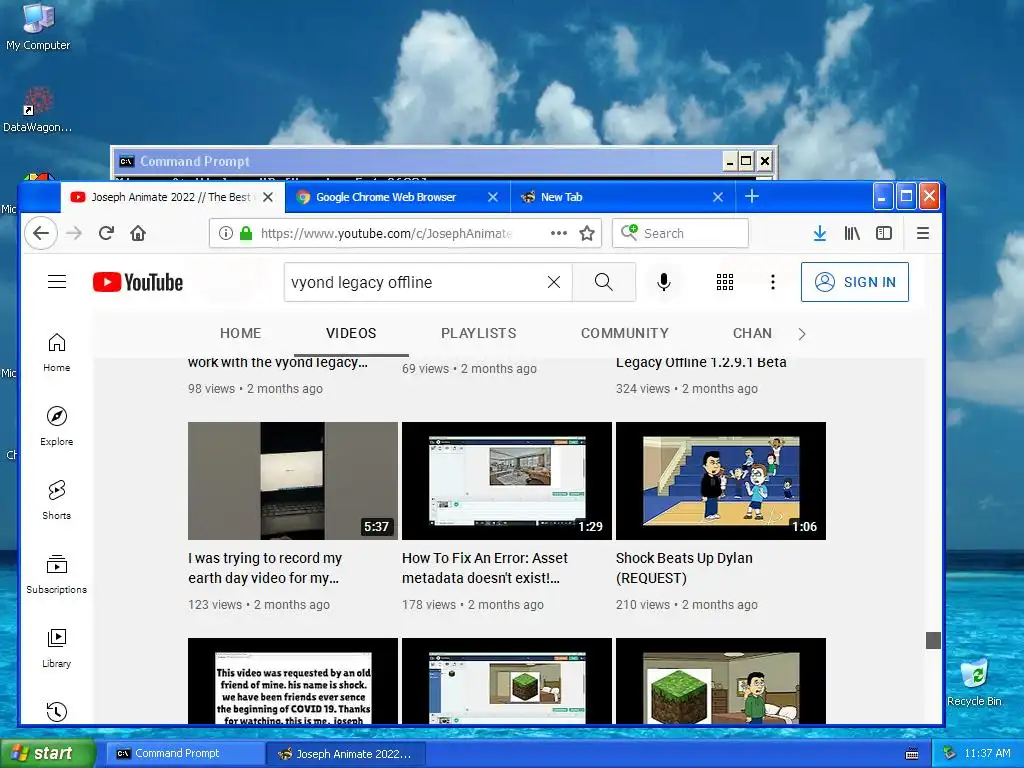Open channel PLAYLISTS tab
The height and width of the screenshot is (768, 1024).
pos(479,333)
